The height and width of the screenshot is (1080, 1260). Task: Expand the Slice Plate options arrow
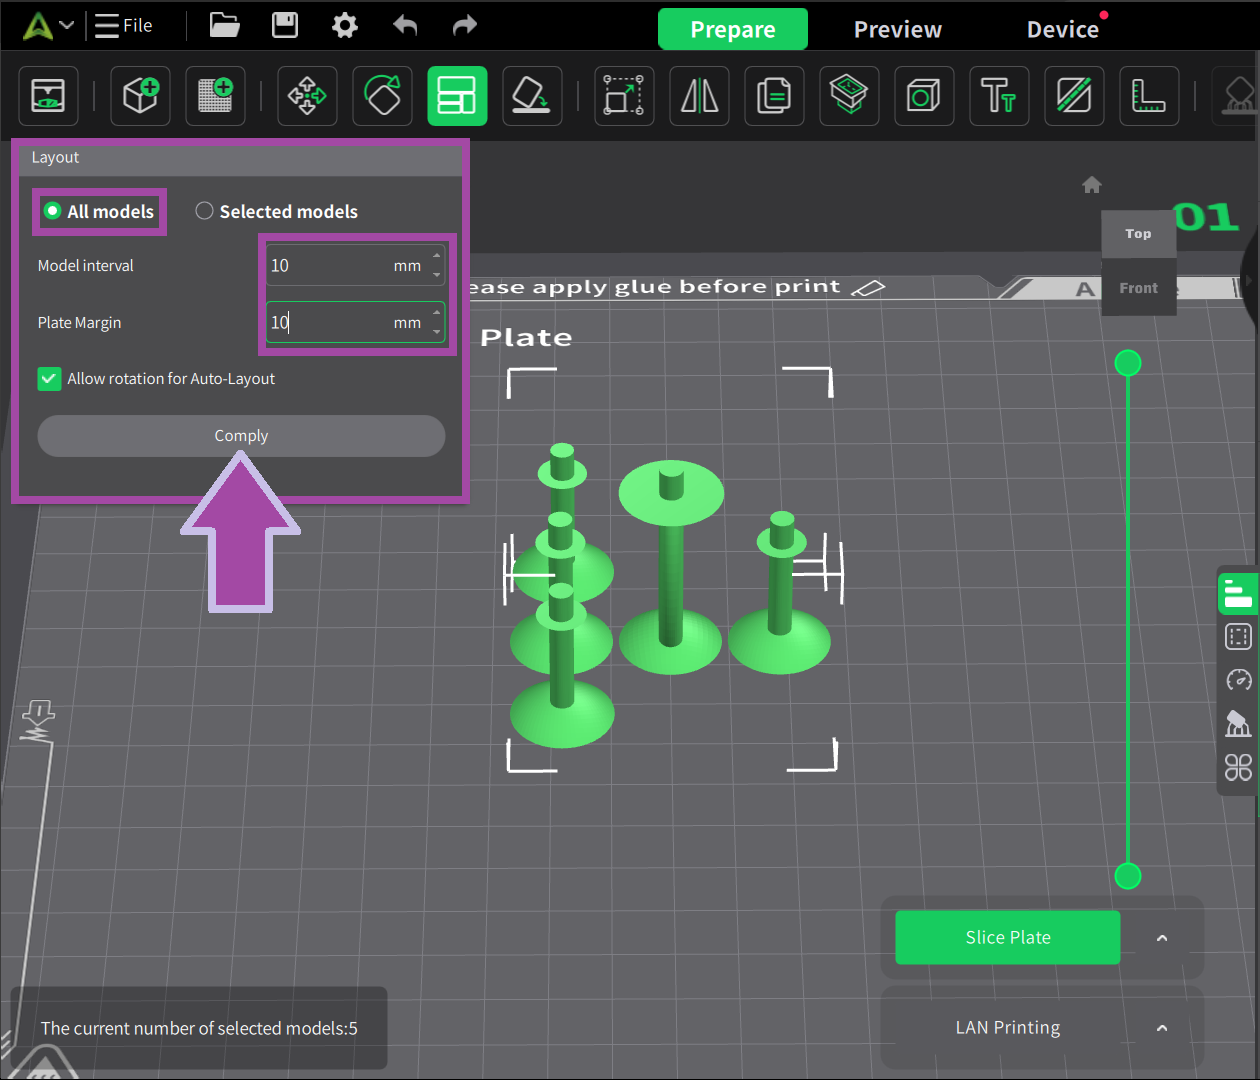point(1162,938)
